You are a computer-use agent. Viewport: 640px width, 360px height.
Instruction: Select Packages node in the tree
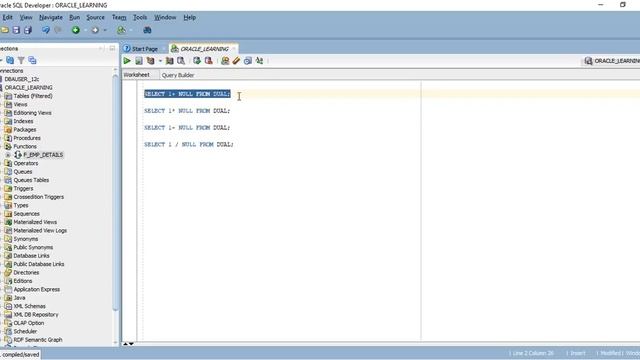tap(24, 129)
